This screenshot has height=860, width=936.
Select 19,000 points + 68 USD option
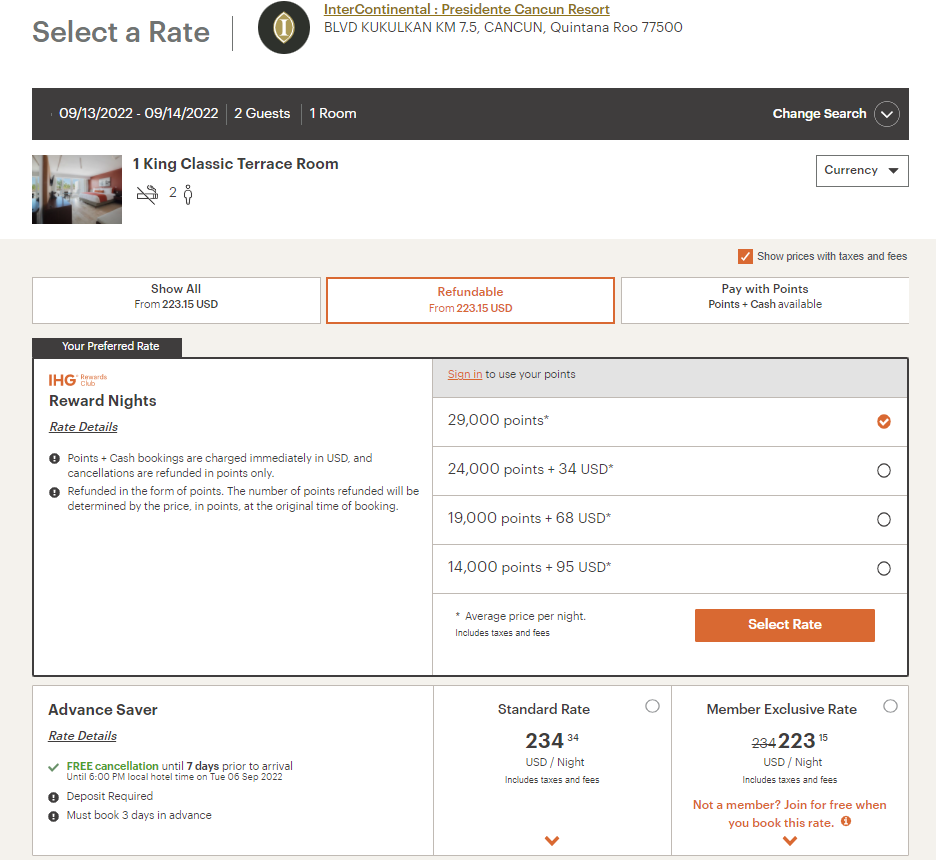(x=883, y=519)
